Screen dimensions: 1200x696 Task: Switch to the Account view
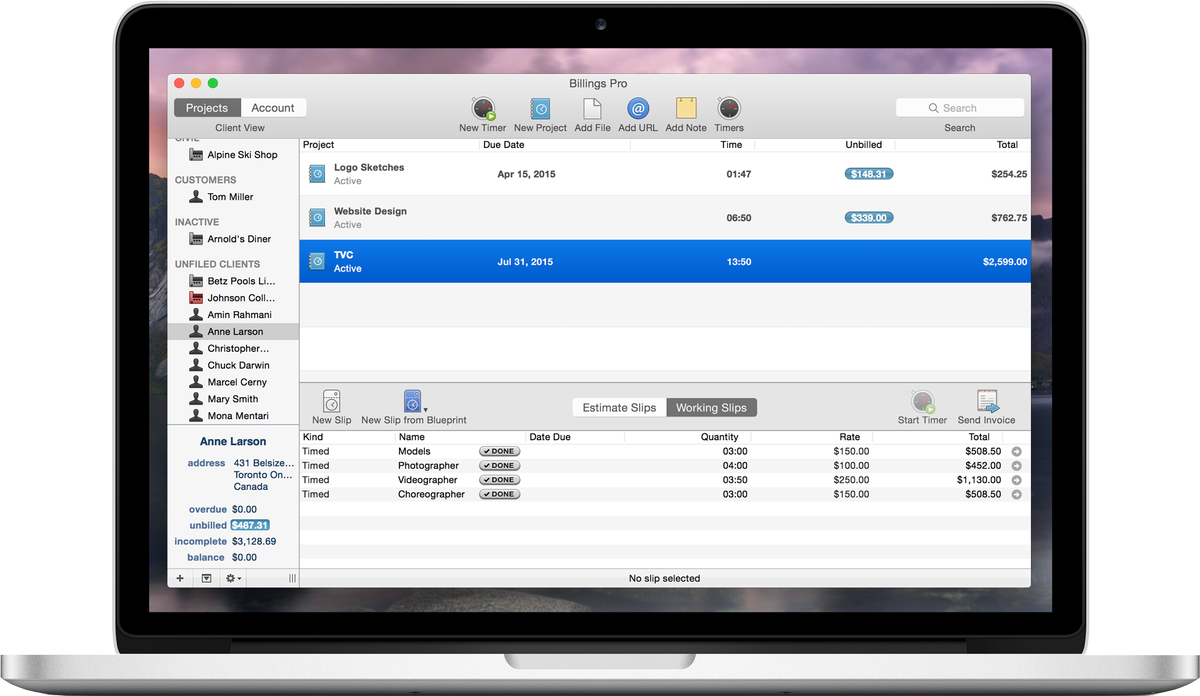click(x=273, y=108)
